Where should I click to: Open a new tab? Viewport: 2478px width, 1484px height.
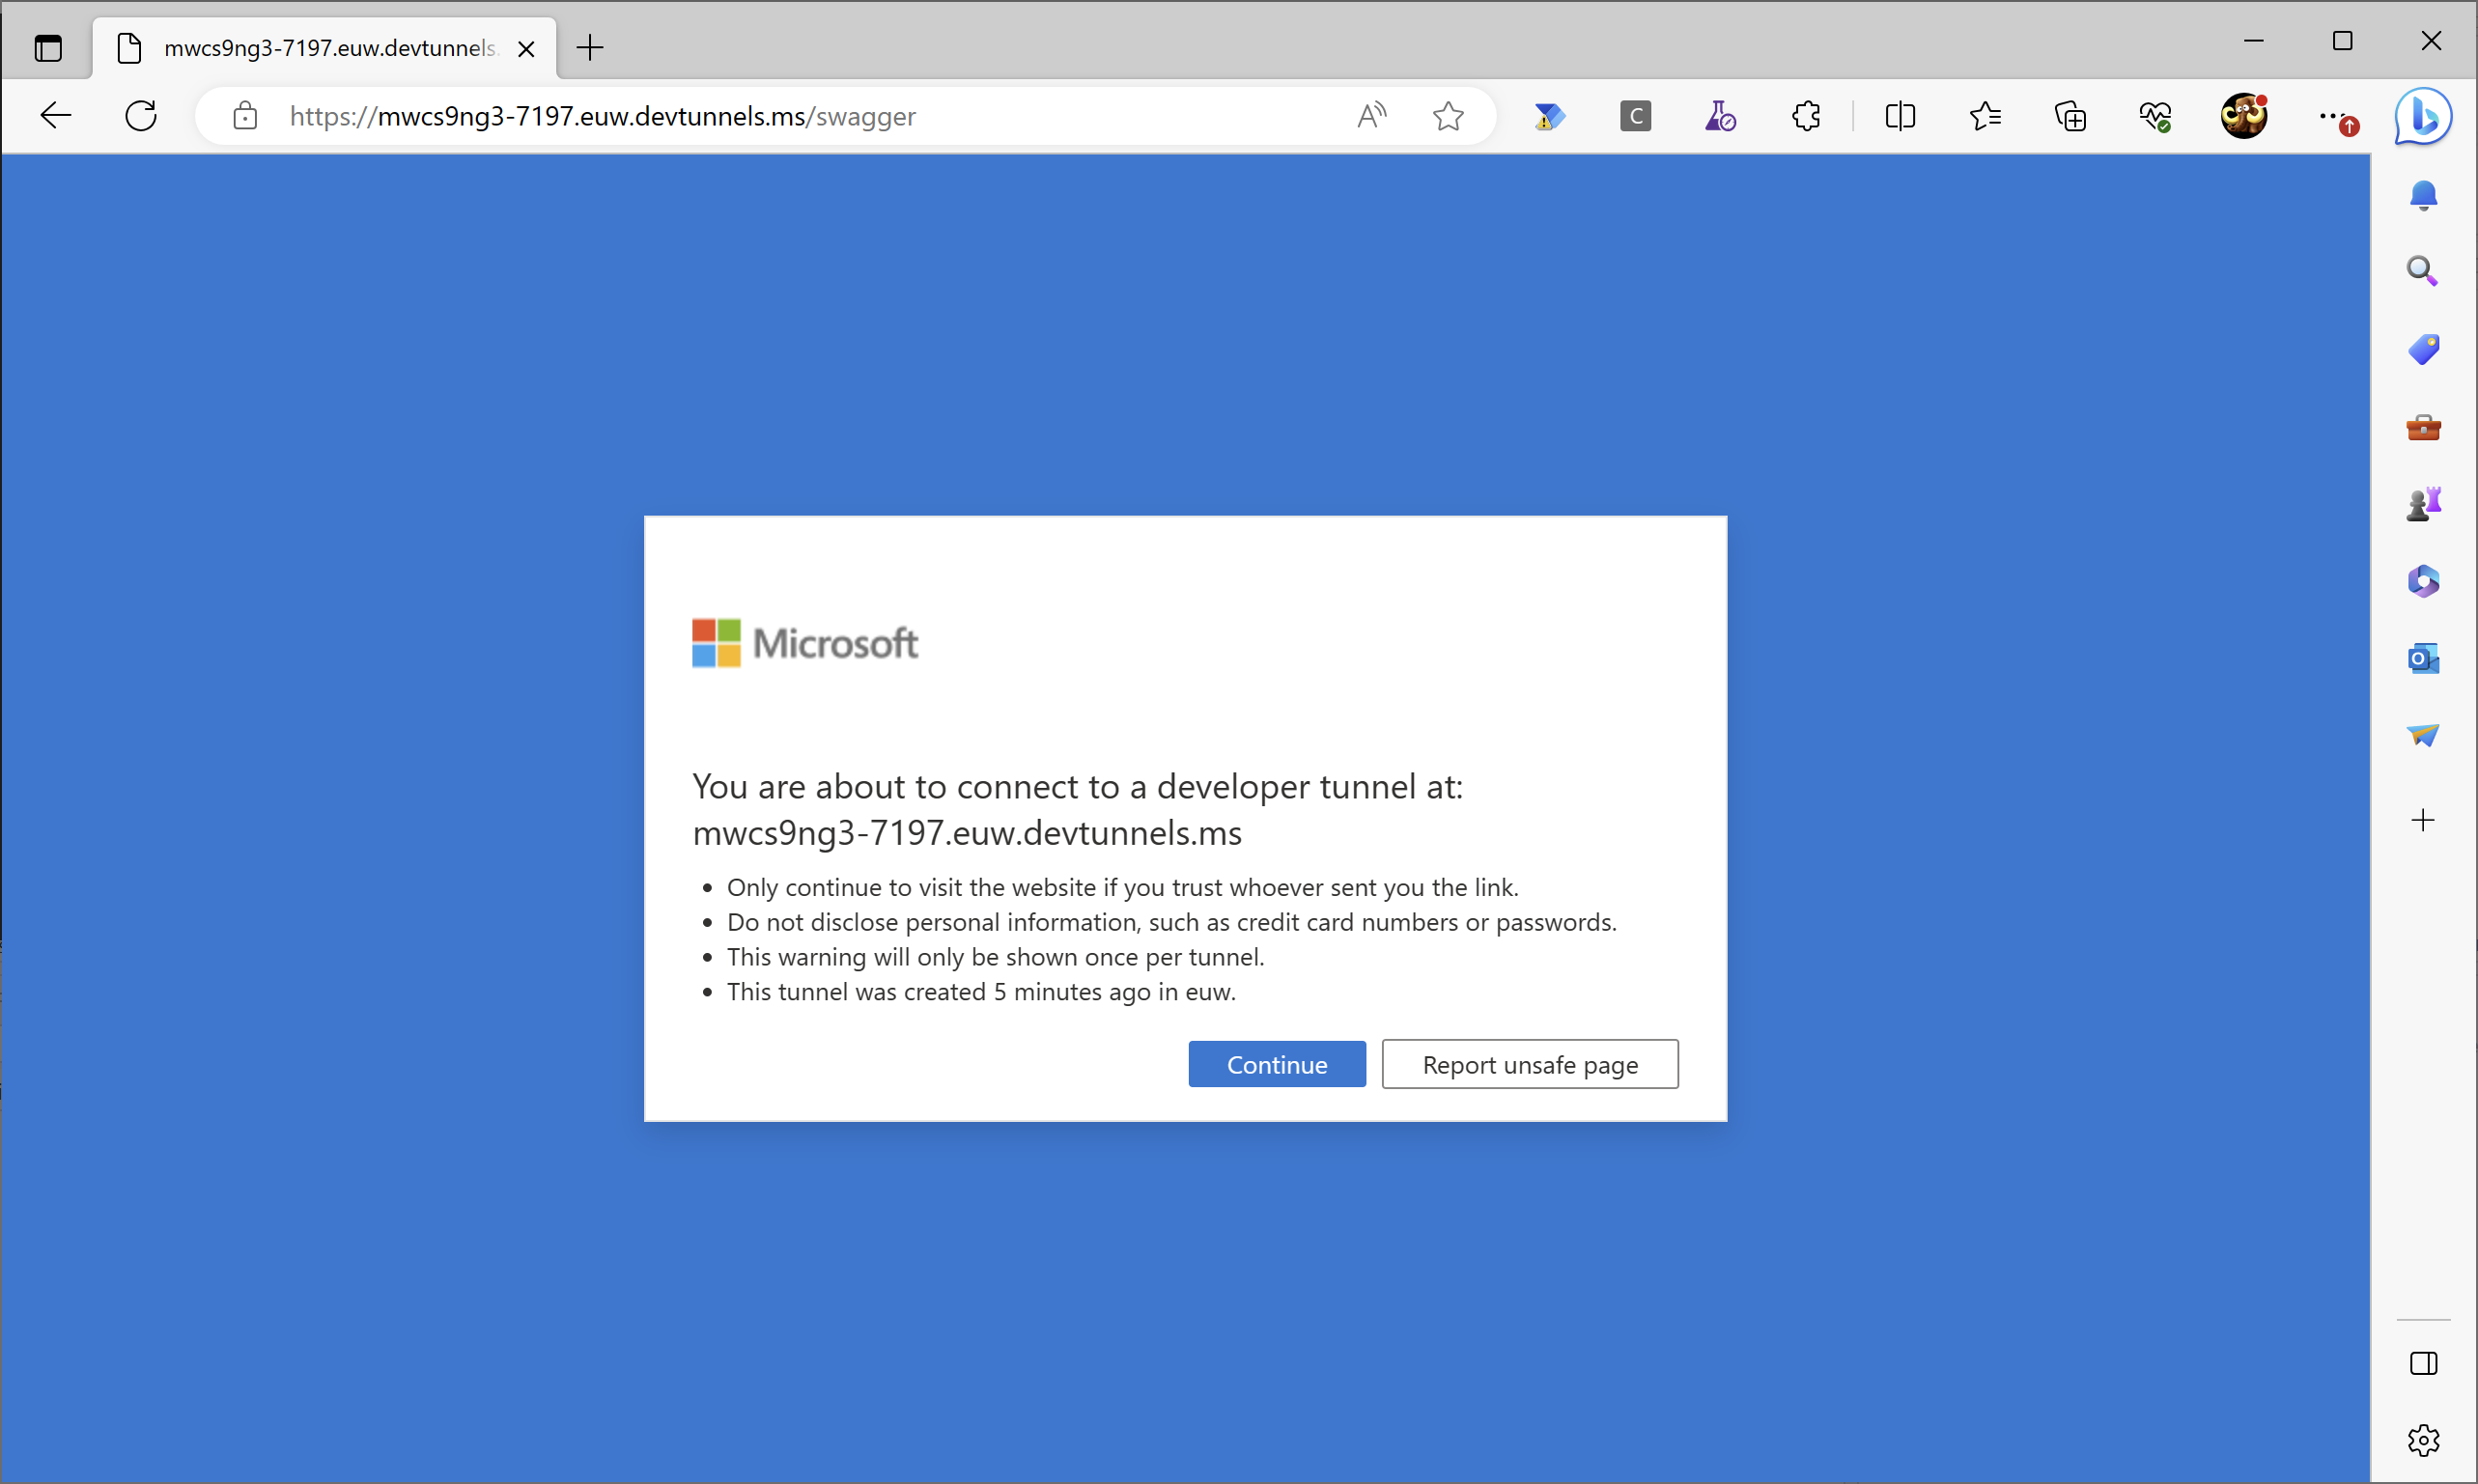point(590,47)
